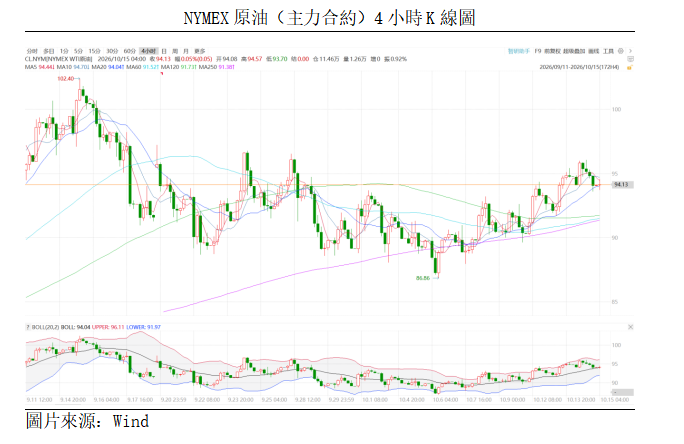Click the 100 price level on main axis
The width and height of the screenshot is (684, 444).
point(616,109)
